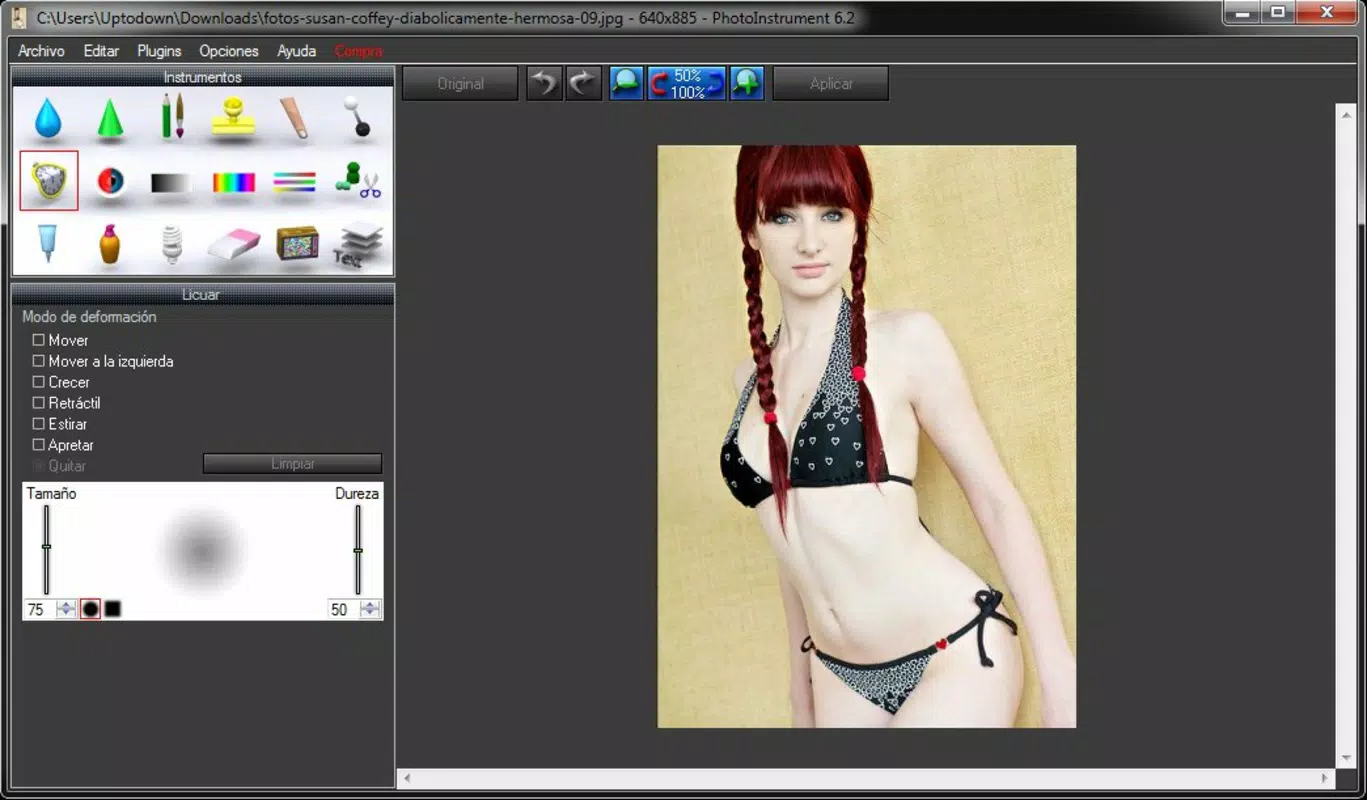Select the blue water drop blur tool
Screen dimensions: 1367x800
(48, 118)
